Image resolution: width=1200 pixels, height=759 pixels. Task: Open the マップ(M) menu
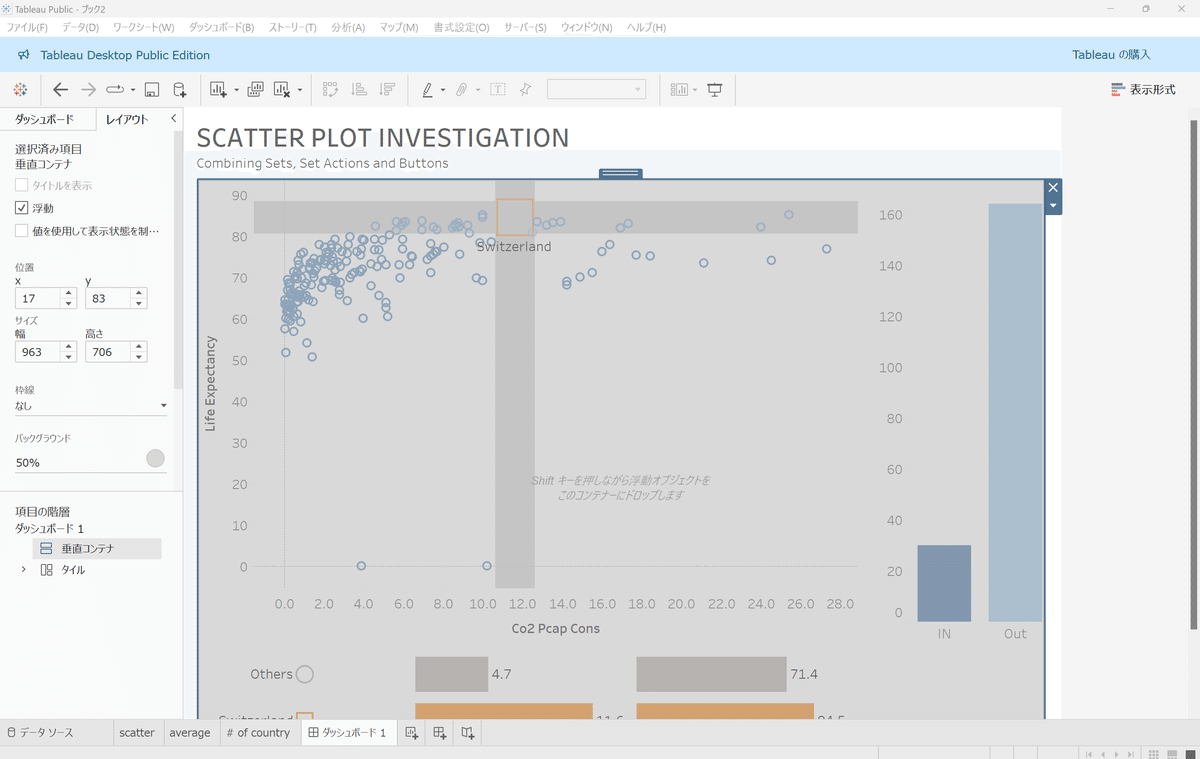[399, 27]
